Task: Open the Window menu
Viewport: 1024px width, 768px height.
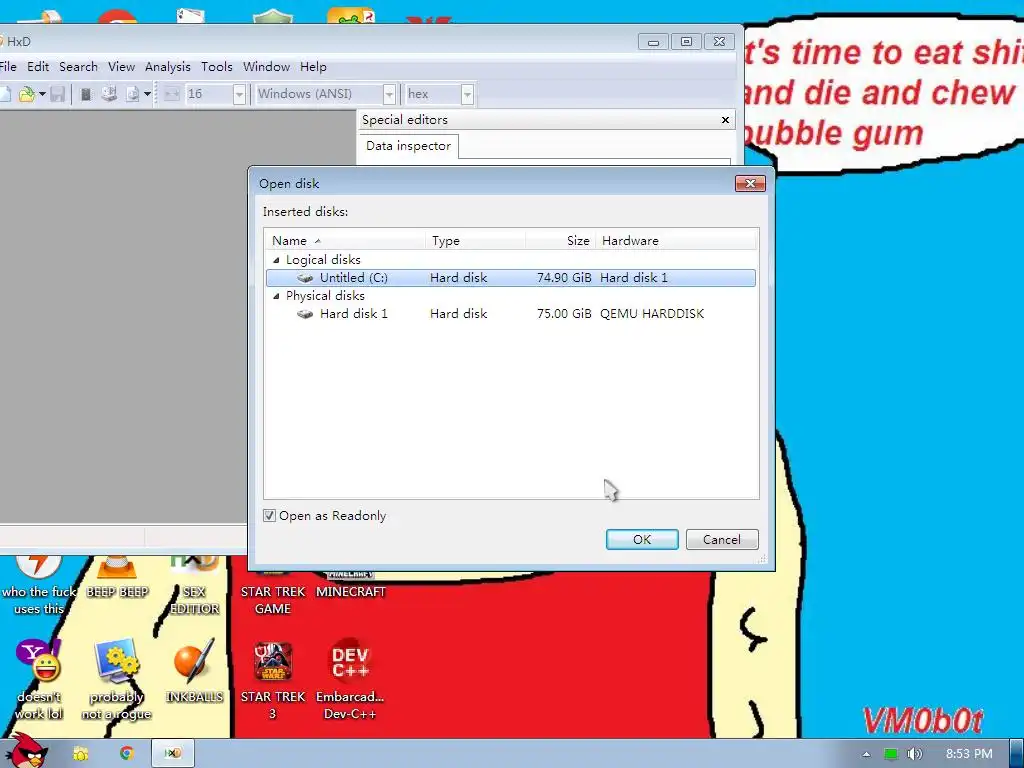Action: (x=266, y=67)
